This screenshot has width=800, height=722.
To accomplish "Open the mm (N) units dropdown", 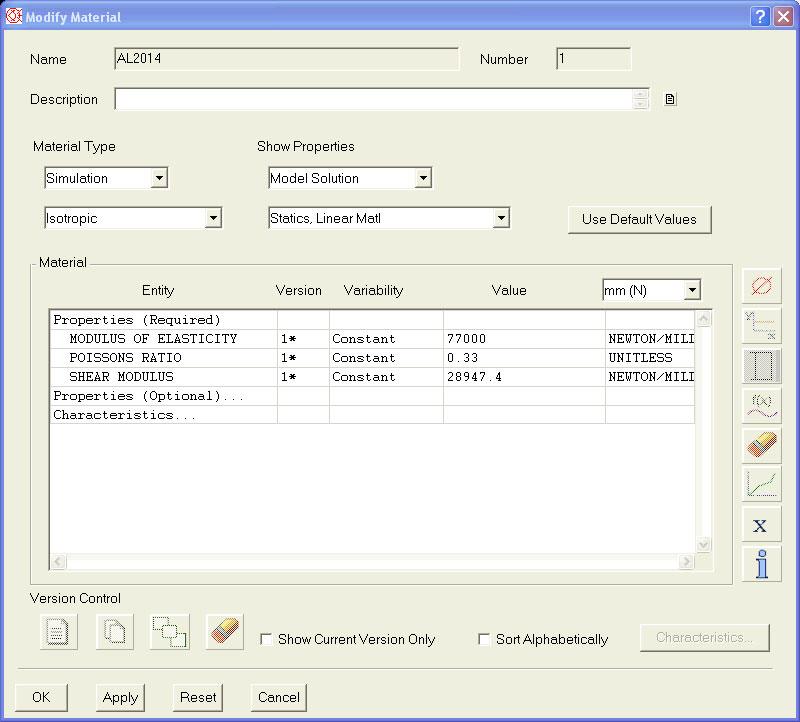I will point(692,290).
